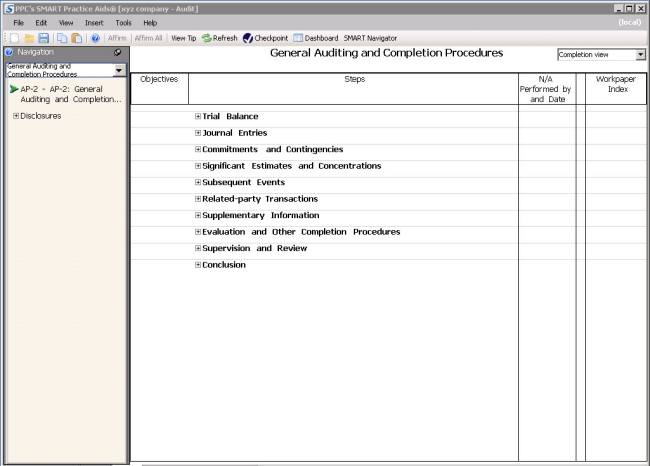The width and height of the screenshot is (650, 466).
Task: Toggle the Navigation pane pin icon
Action: click(118, 52)
